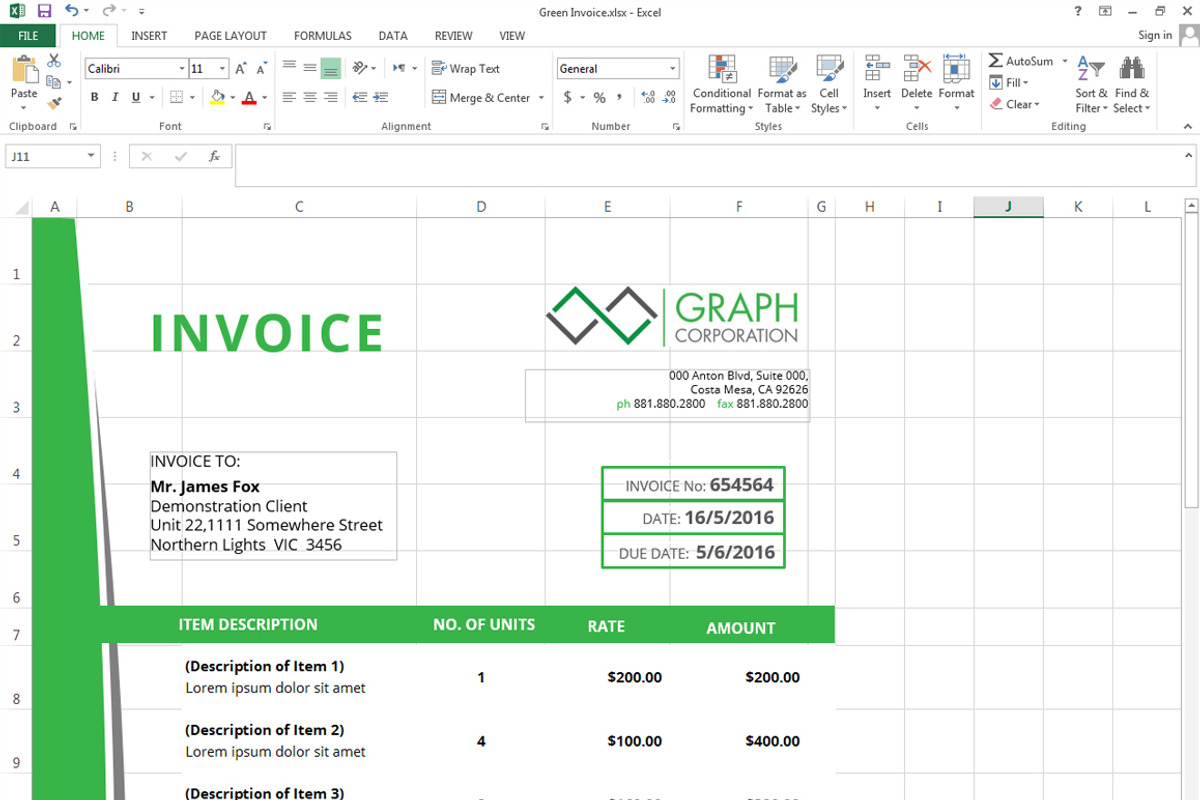Viewport: 1200px width, 800px height.
Task: Click the Insert Function fx button
Action: coord(214,157)
